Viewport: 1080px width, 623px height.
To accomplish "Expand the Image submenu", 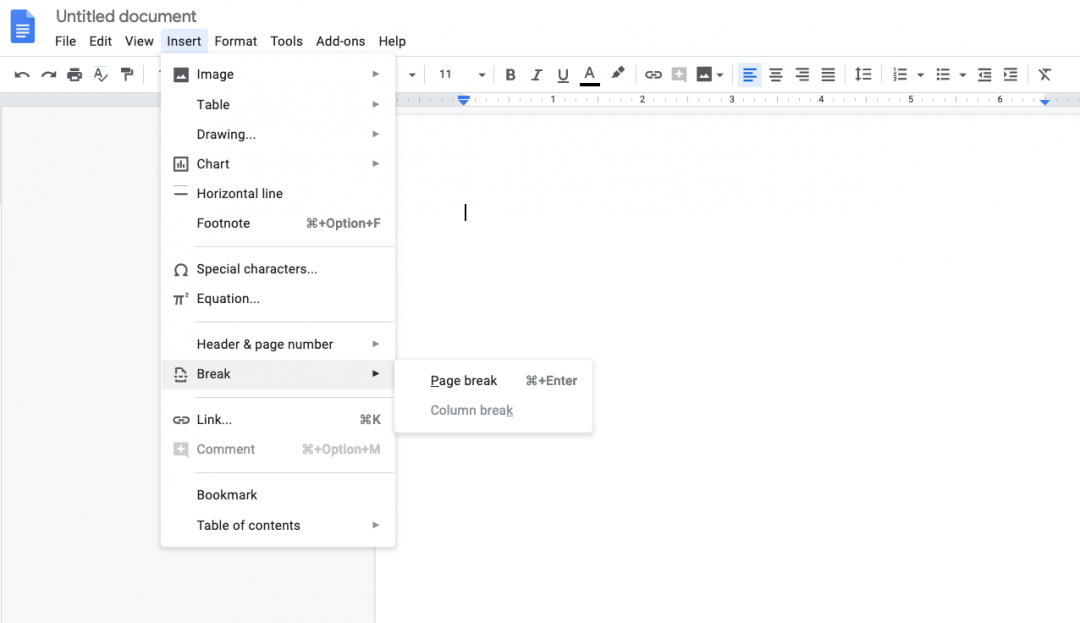I will [x=278, y=74].
